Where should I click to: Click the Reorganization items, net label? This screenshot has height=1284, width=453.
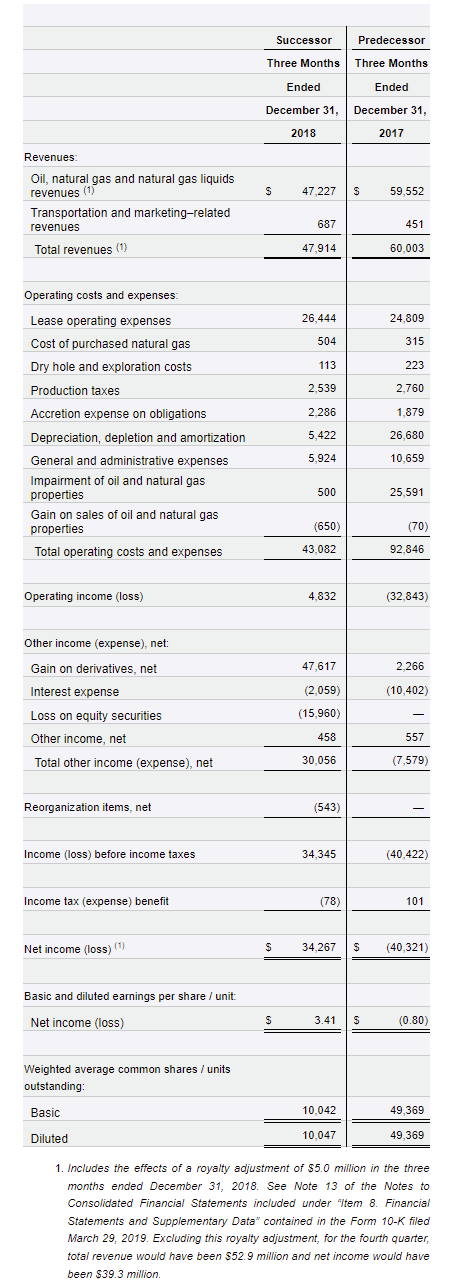[87, 807]
